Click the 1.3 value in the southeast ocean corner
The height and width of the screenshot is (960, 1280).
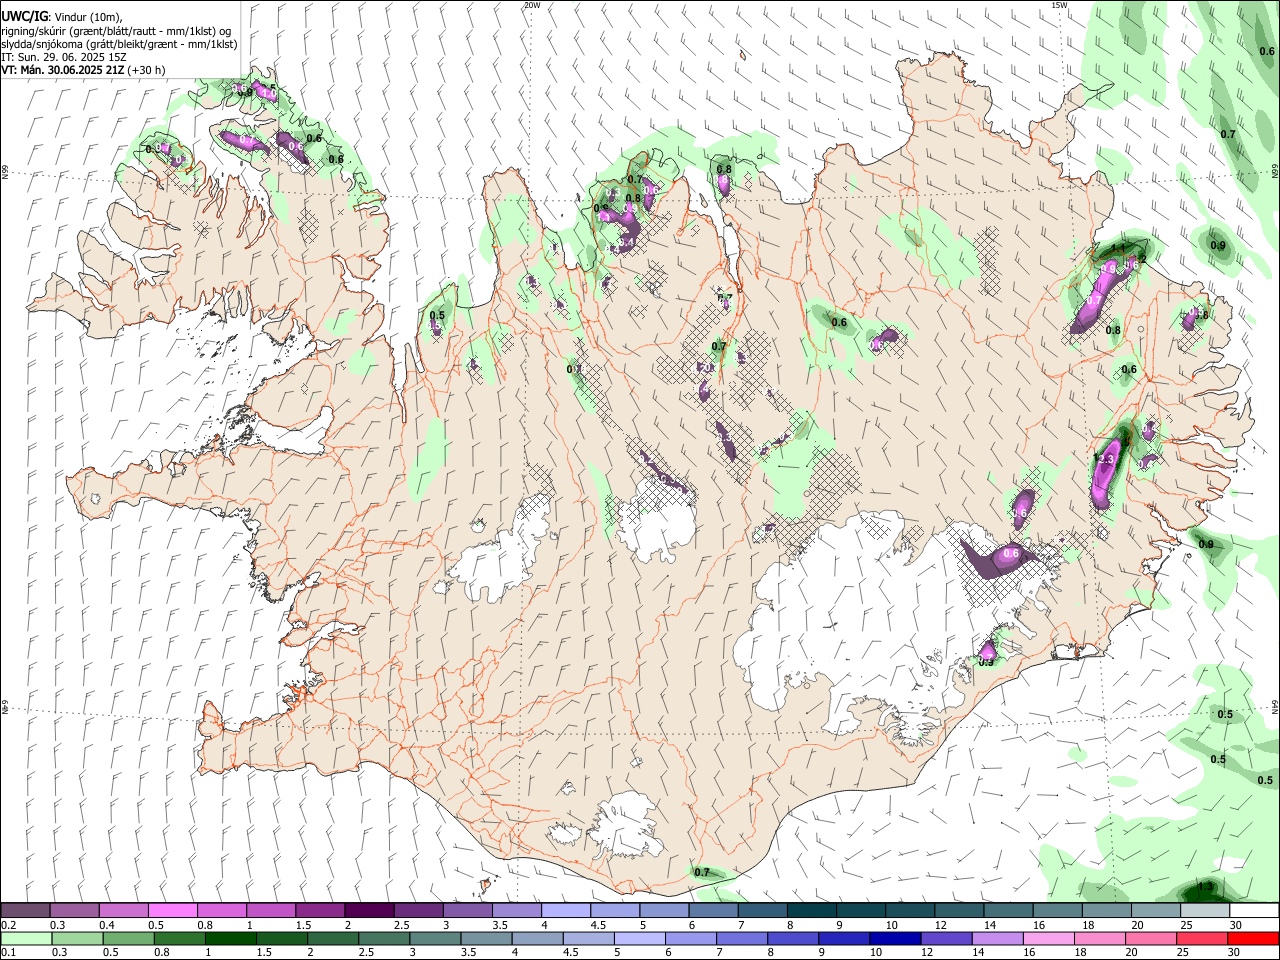pyautogui.click(x=1205, y=887)
